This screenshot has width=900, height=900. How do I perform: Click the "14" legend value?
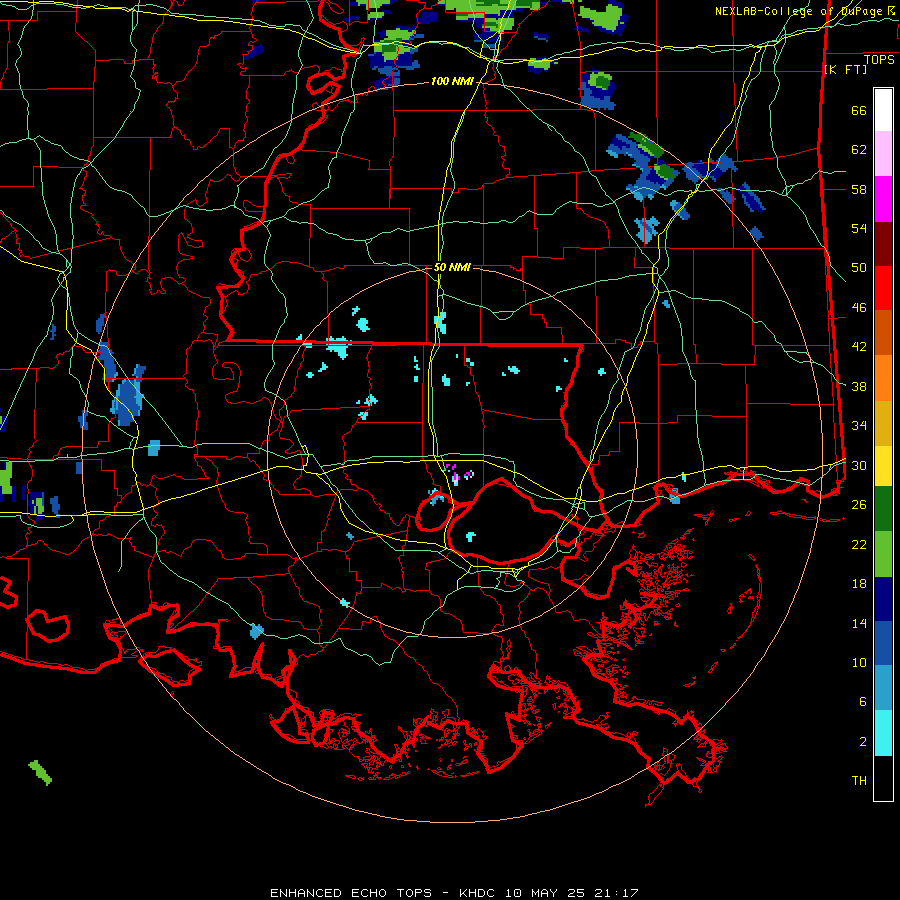(859, 623)
